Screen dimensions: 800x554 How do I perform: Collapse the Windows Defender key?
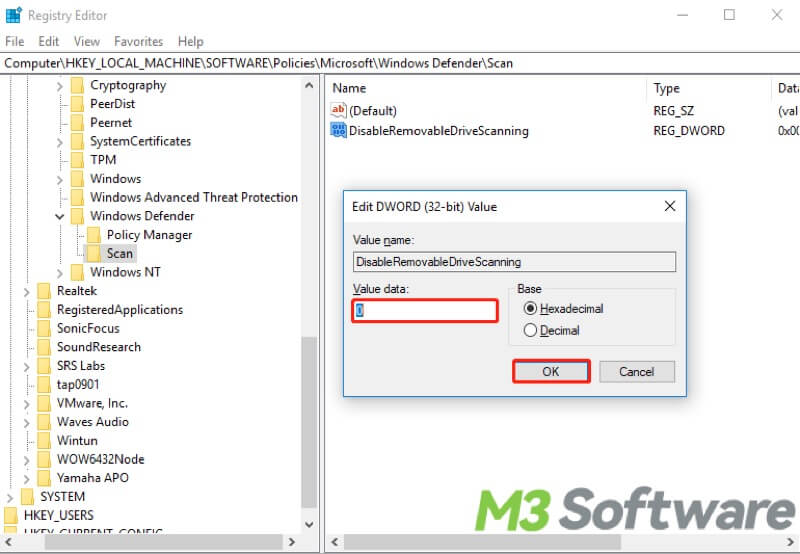pos(60,217)
